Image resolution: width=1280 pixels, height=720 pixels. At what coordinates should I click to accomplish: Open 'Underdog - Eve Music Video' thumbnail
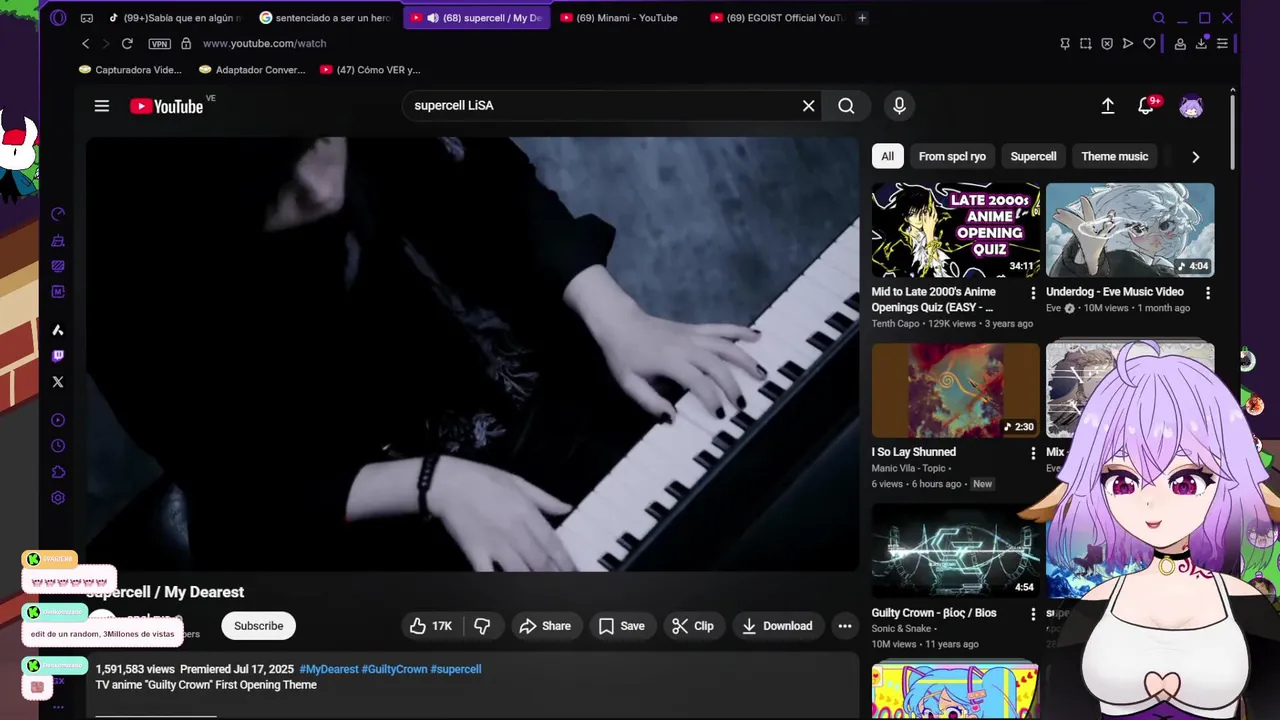[x=1130, y=230]
